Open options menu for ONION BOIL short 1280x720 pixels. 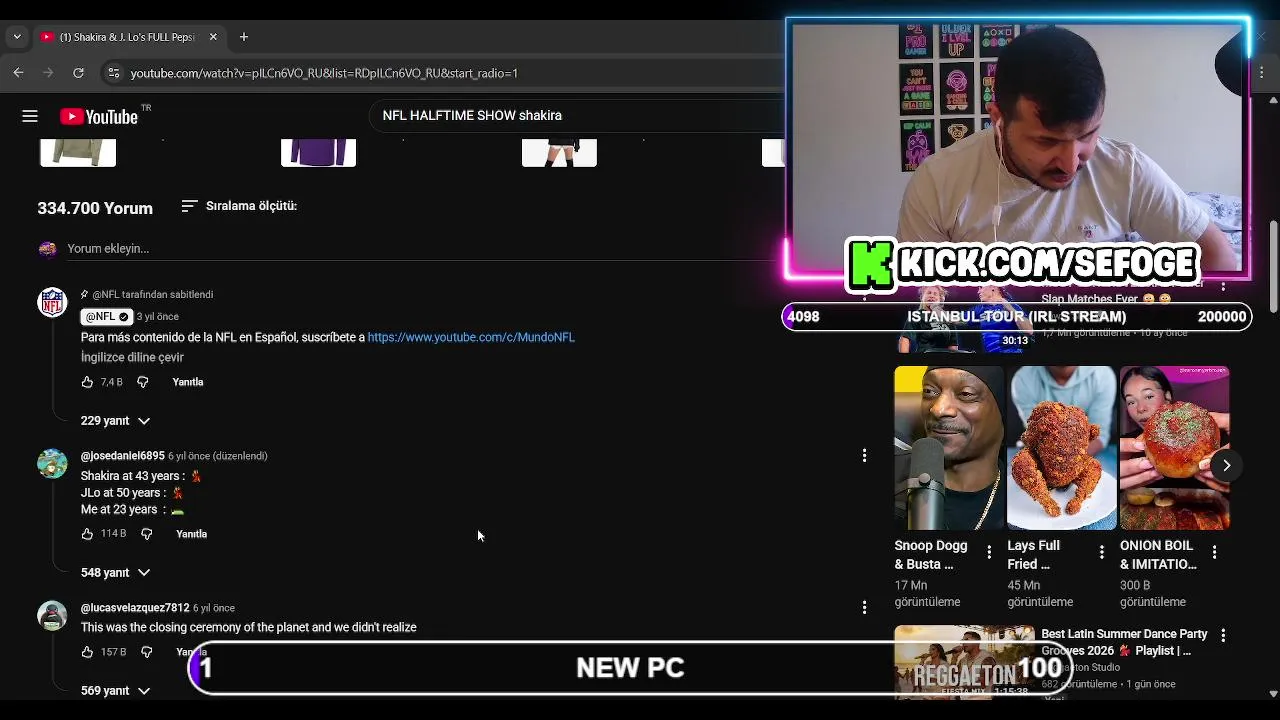click(x=1214, y=552)
